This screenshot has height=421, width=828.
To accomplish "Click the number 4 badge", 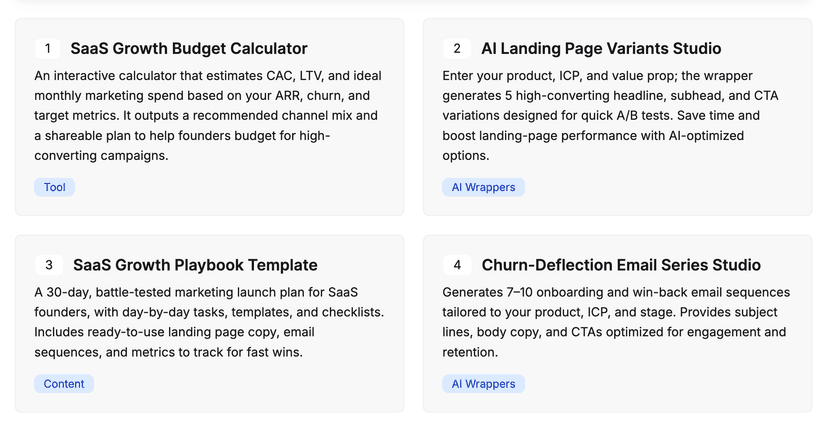I will tap(457, 265).
